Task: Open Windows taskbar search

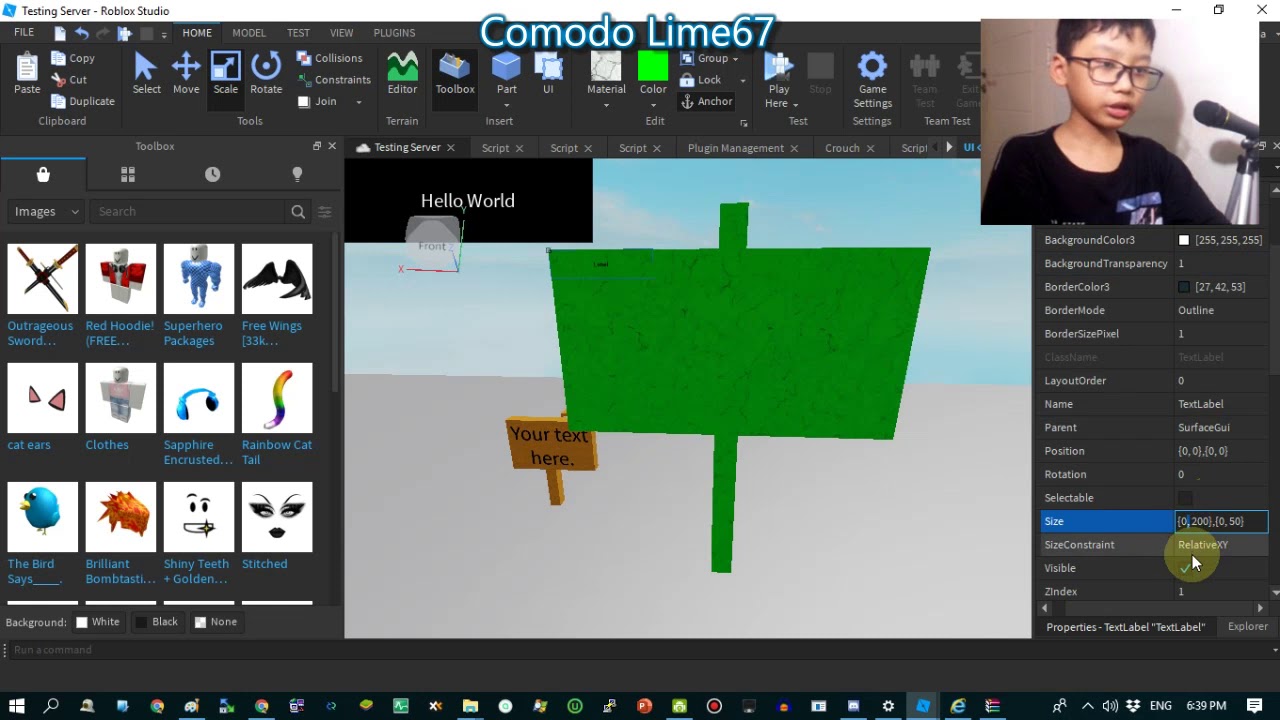Action: [52, 706]
